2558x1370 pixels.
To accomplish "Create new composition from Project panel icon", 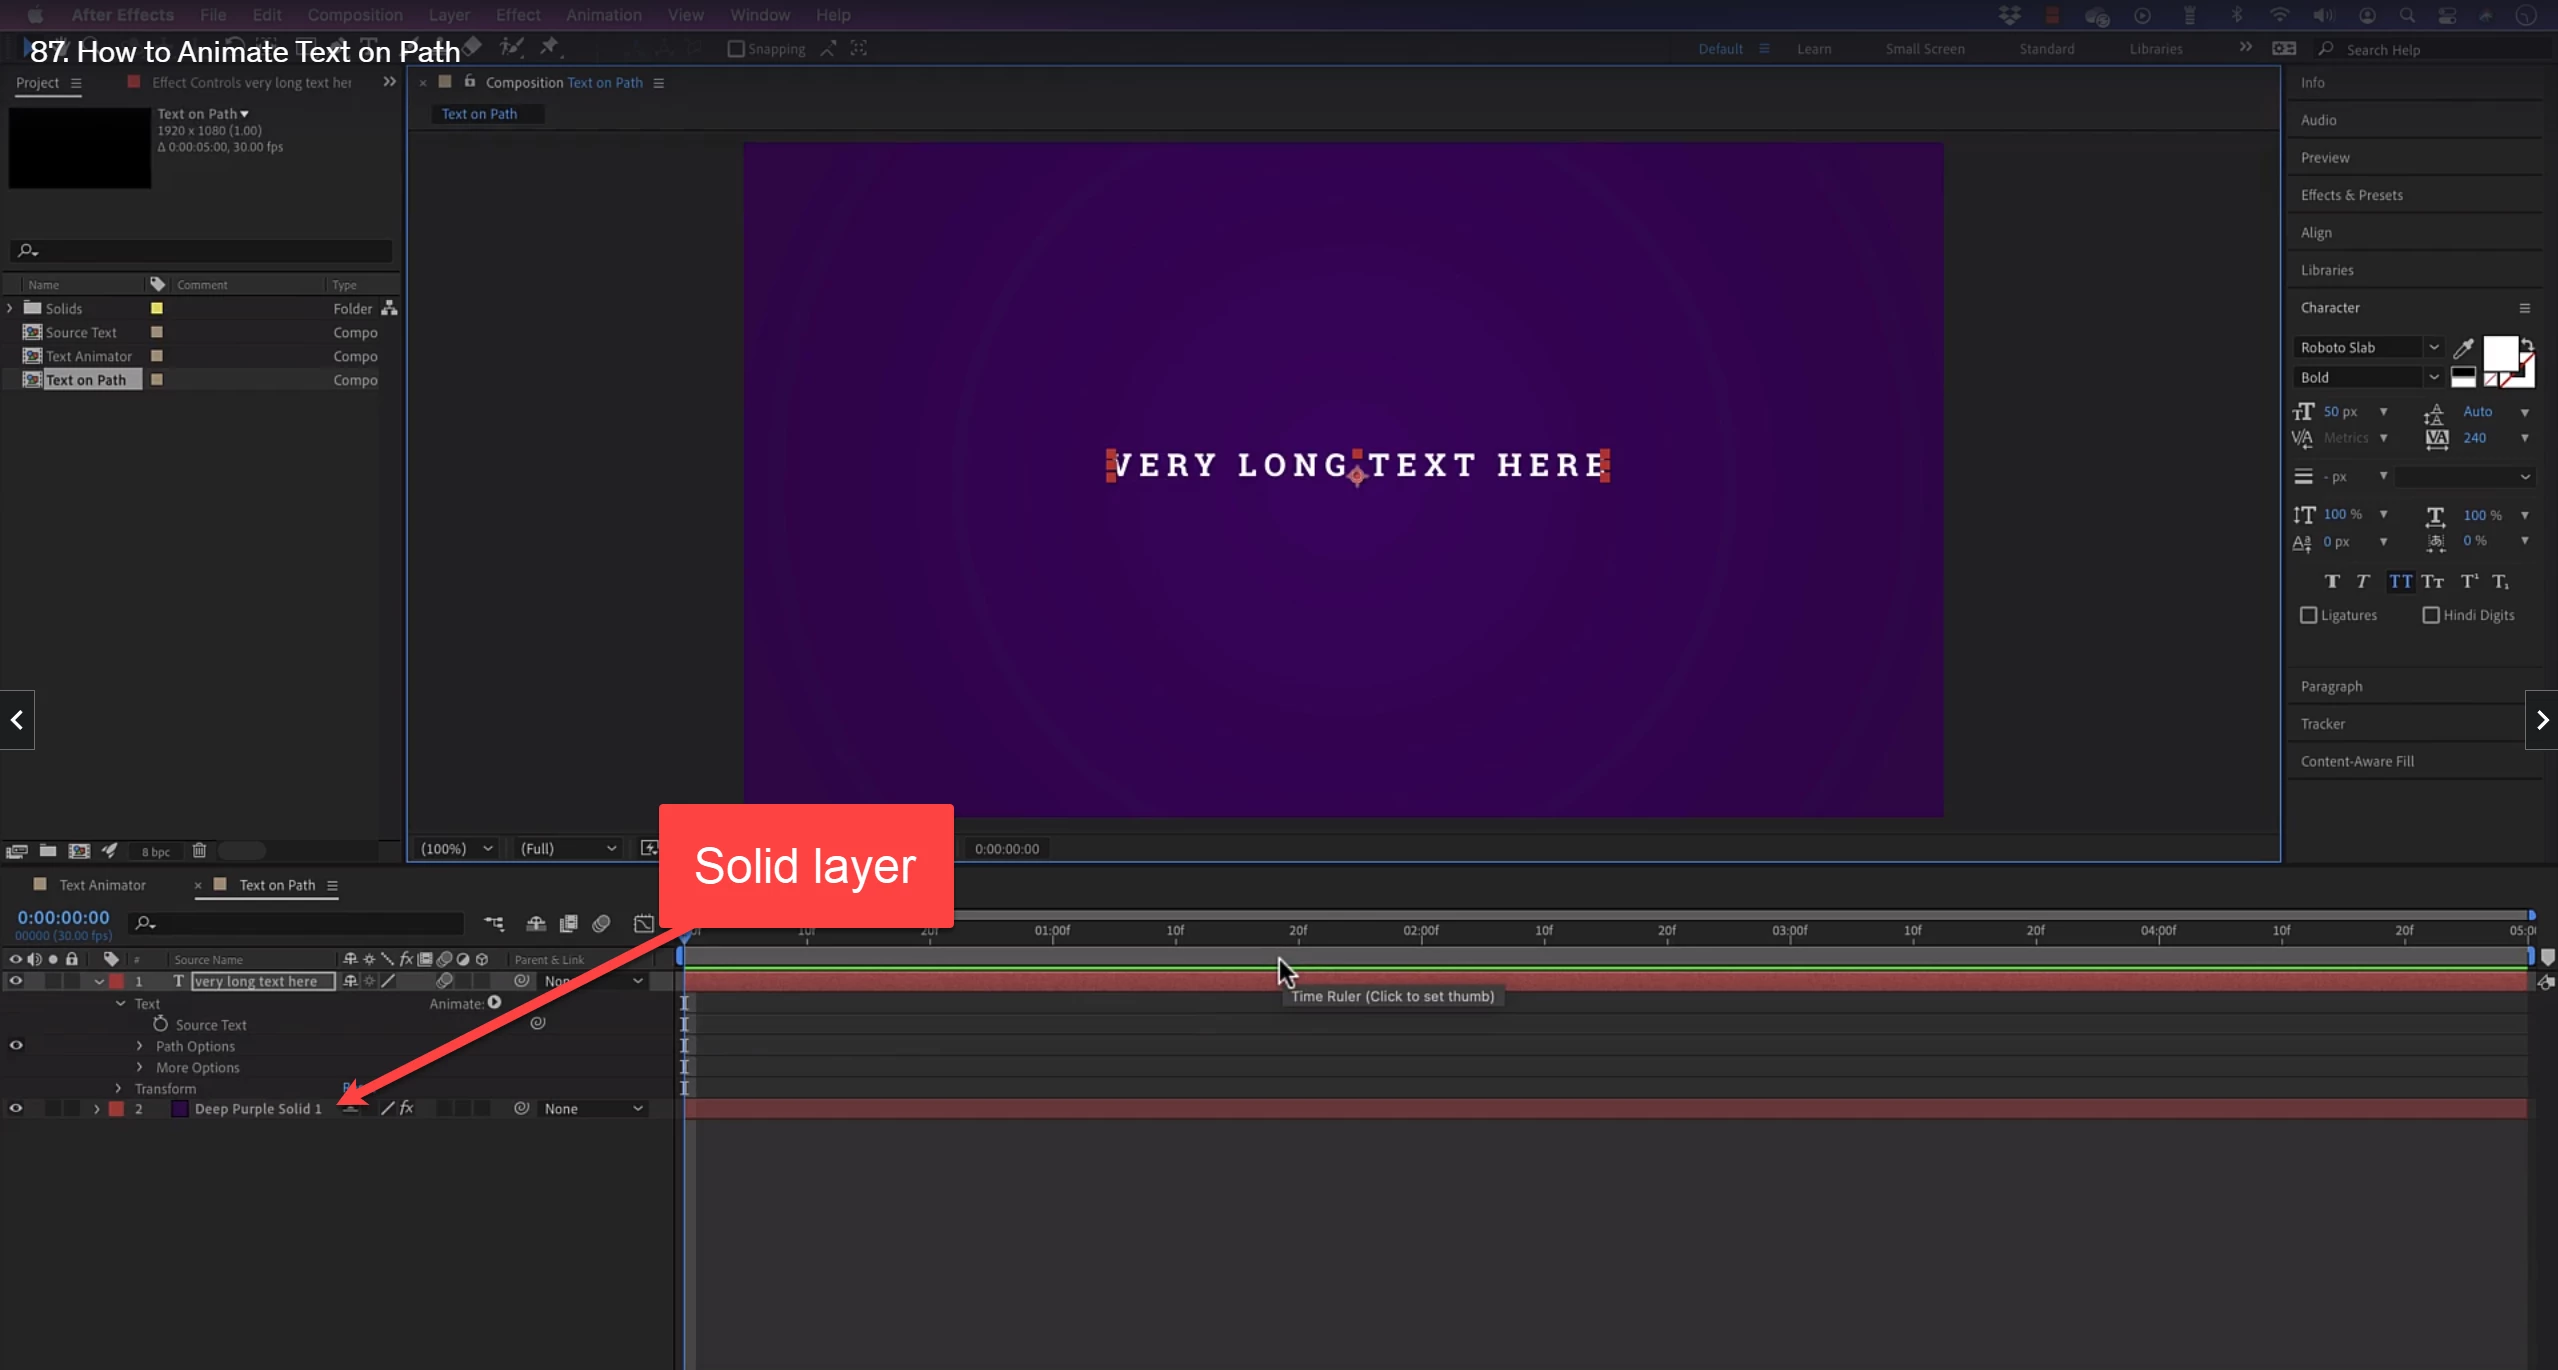I will [x=79, y=851].
